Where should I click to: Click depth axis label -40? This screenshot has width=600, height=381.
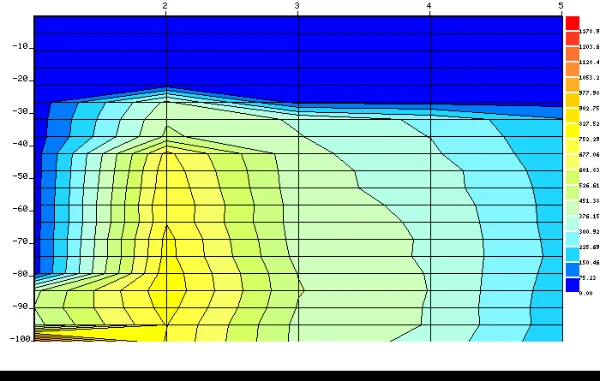pos(20,144)
